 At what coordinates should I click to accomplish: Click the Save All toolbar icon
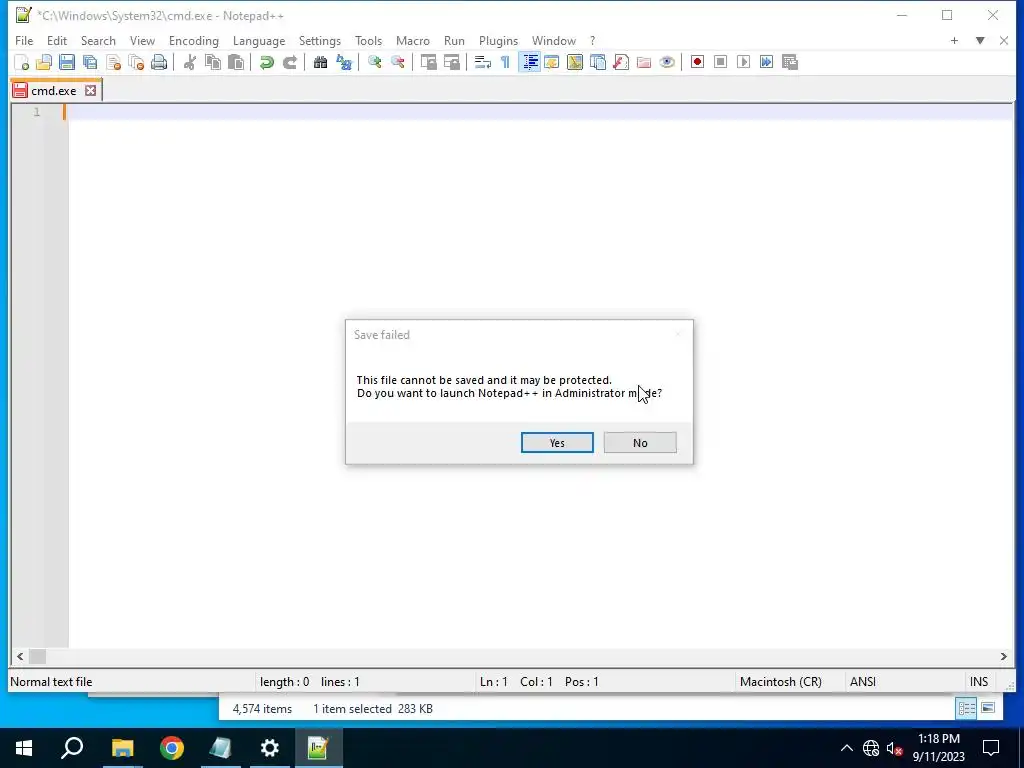point(90,62)
